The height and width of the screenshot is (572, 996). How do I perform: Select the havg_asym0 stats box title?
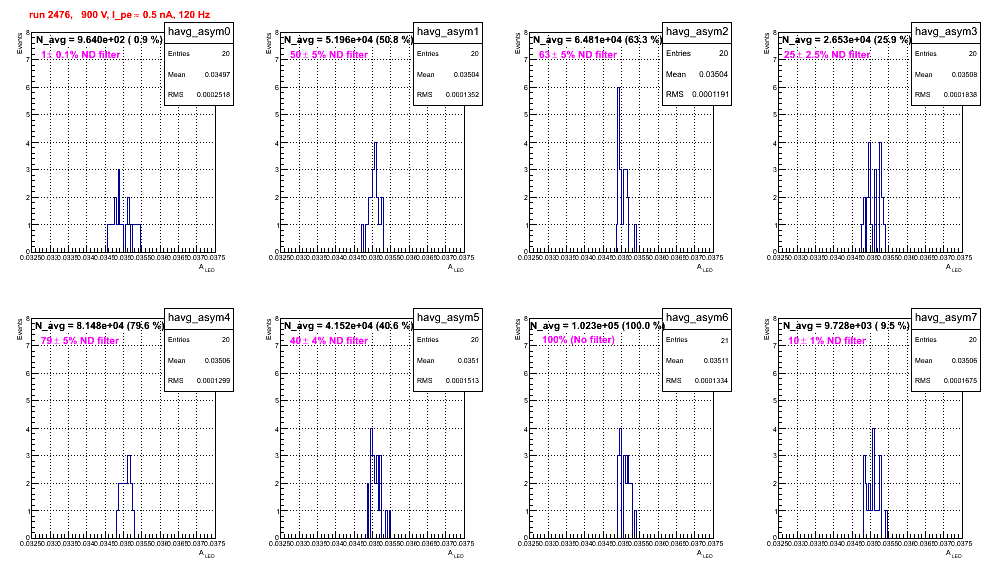[199, 32]
